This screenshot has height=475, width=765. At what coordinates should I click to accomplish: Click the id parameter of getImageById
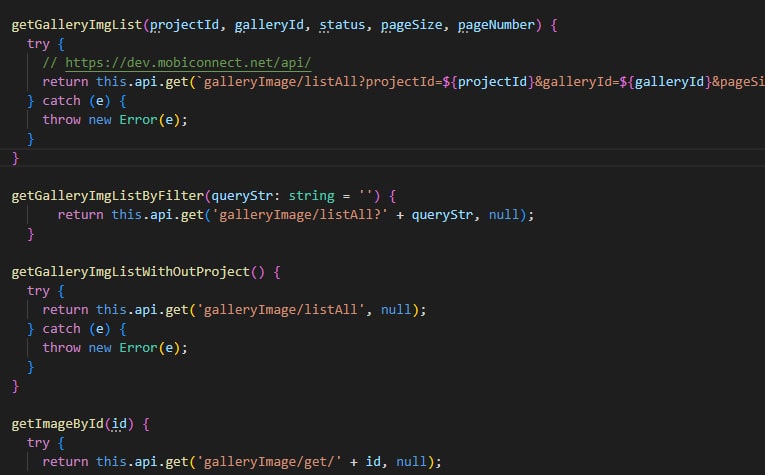(119, 424)
